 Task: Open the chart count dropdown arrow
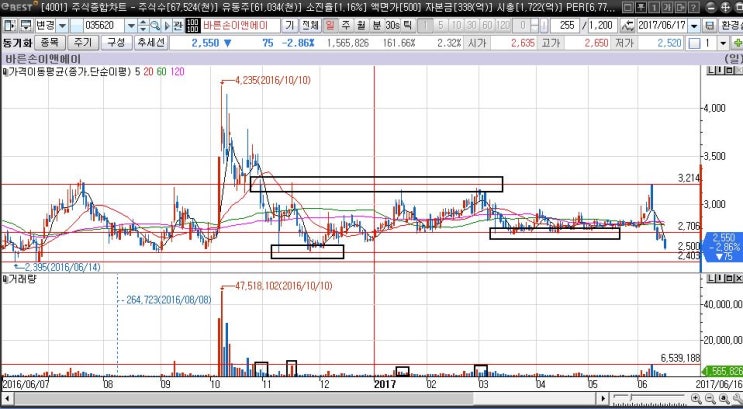click(723, 44)
